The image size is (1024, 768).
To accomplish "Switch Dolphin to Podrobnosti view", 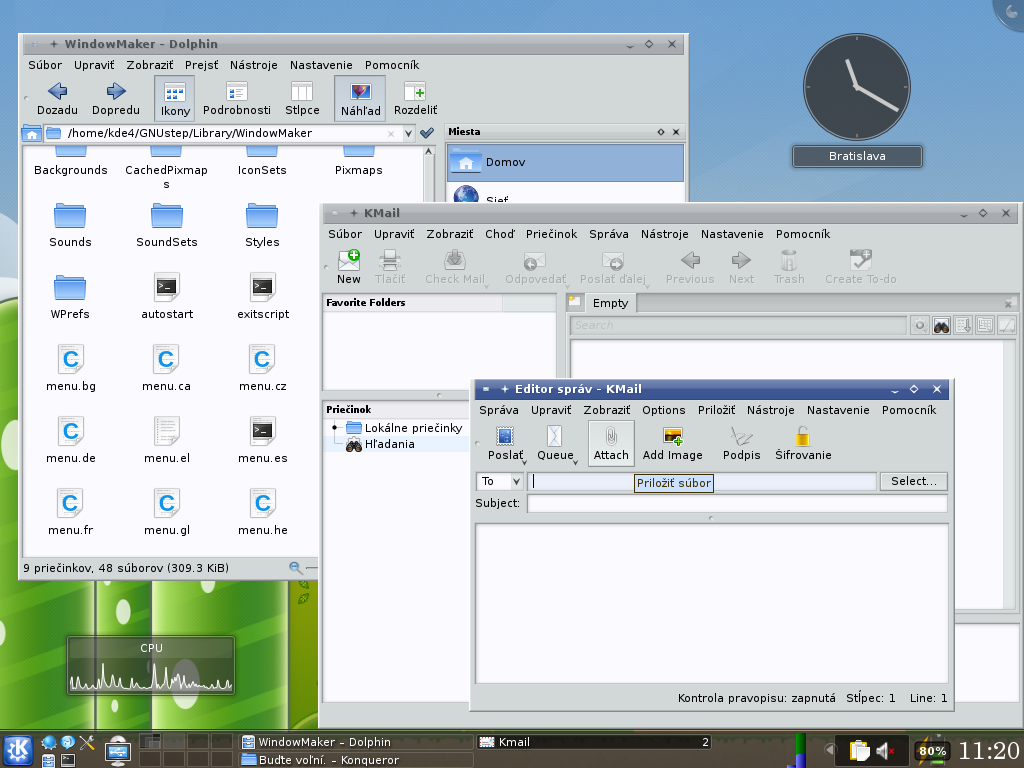I will pyautogui.click(x=236, y=99).
